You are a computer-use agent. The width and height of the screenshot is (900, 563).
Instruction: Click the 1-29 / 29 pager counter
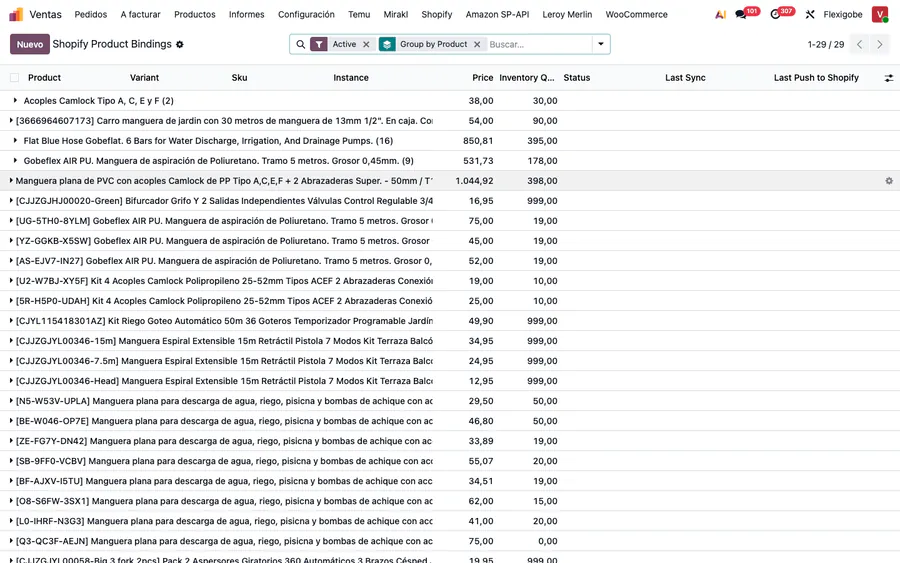click(825, 44)
